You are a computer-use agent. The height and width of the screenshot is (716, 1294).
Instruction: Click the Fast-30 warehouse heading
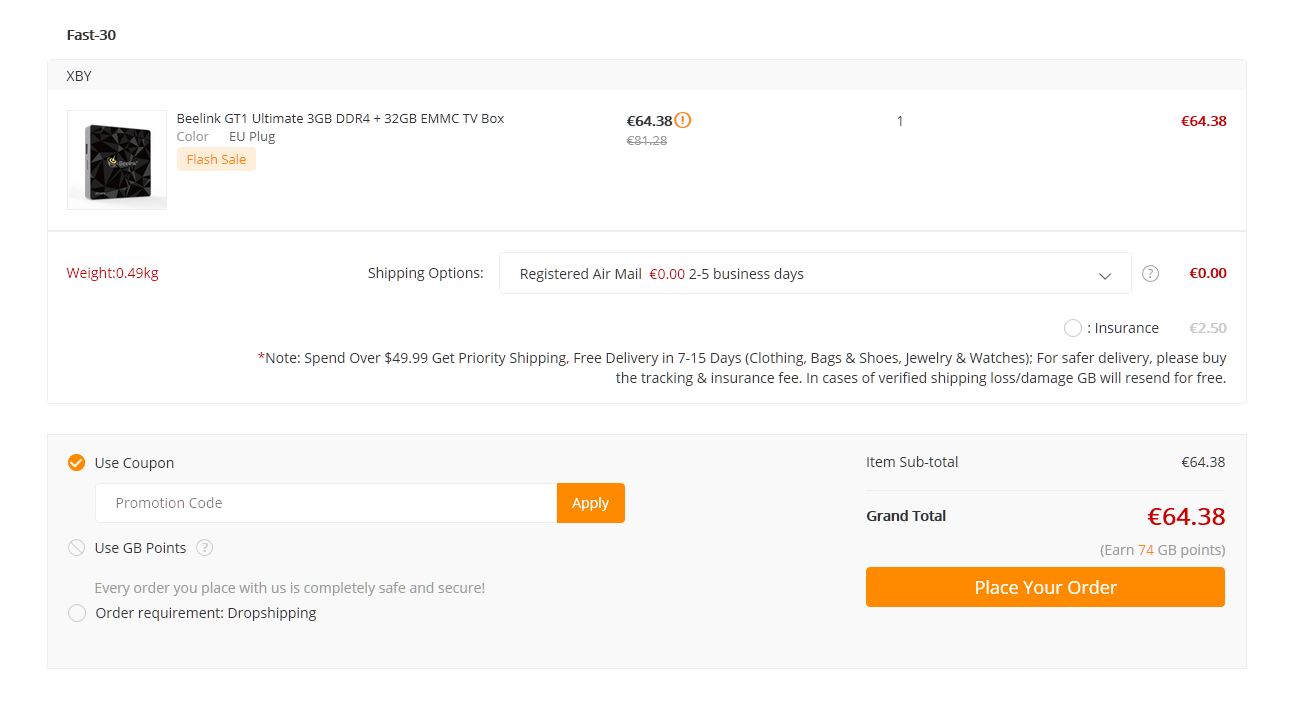tap(91, 35)
